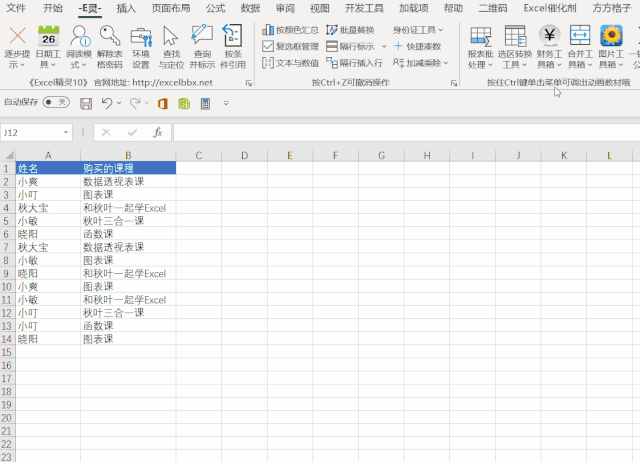Viewport: 640px width, 462px height.
Task: Expand the Redo history dropdown arrow
Action: (147, 103)
